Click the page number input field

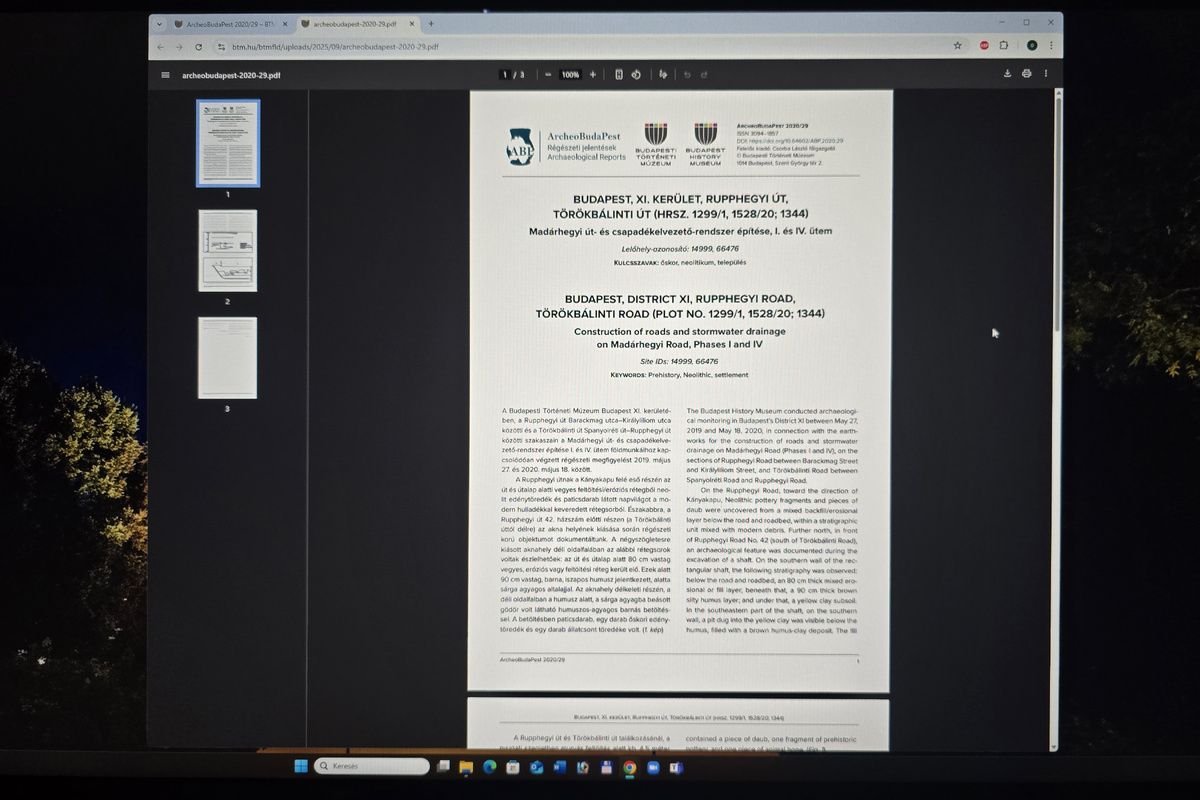[x=506, y=75]
